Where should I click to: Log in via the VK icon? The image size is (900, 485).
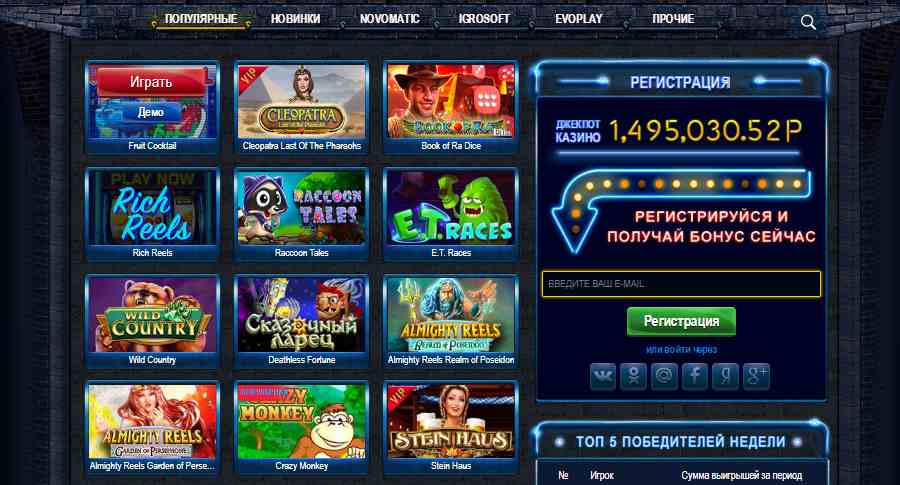[603, 377]
